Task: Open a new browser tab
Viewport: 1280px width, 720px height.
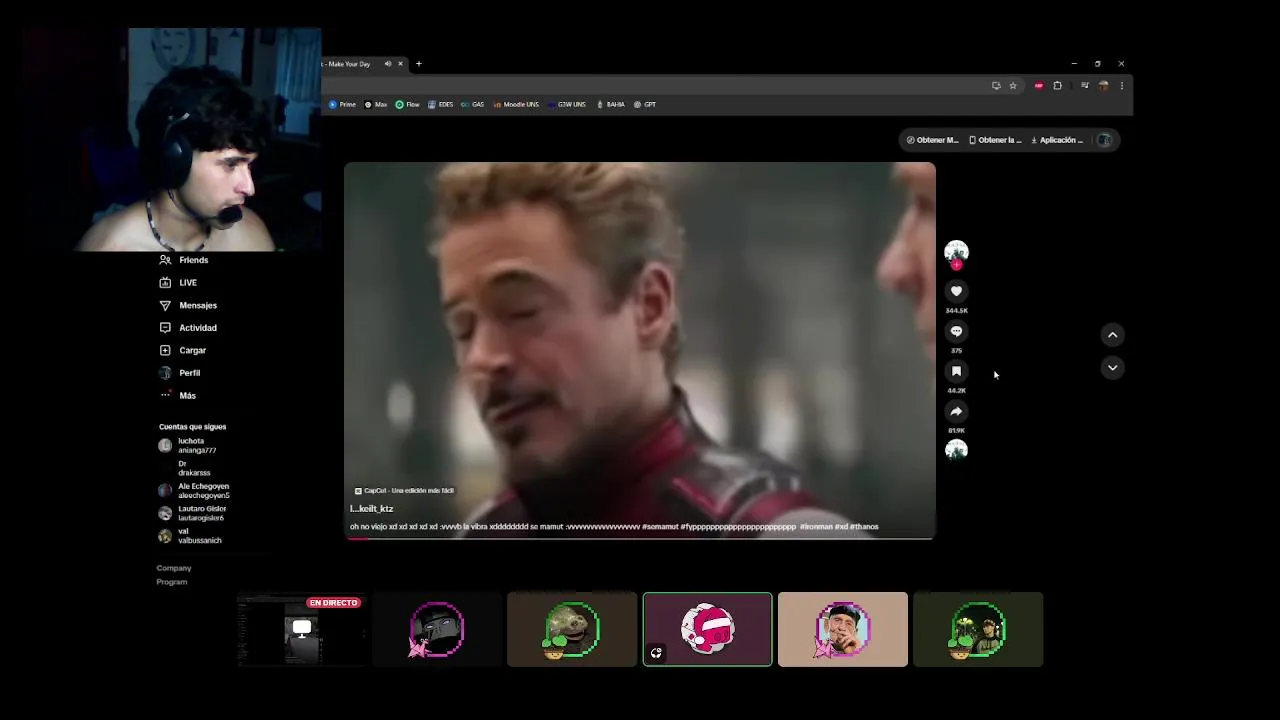Action: click(419, 64)
